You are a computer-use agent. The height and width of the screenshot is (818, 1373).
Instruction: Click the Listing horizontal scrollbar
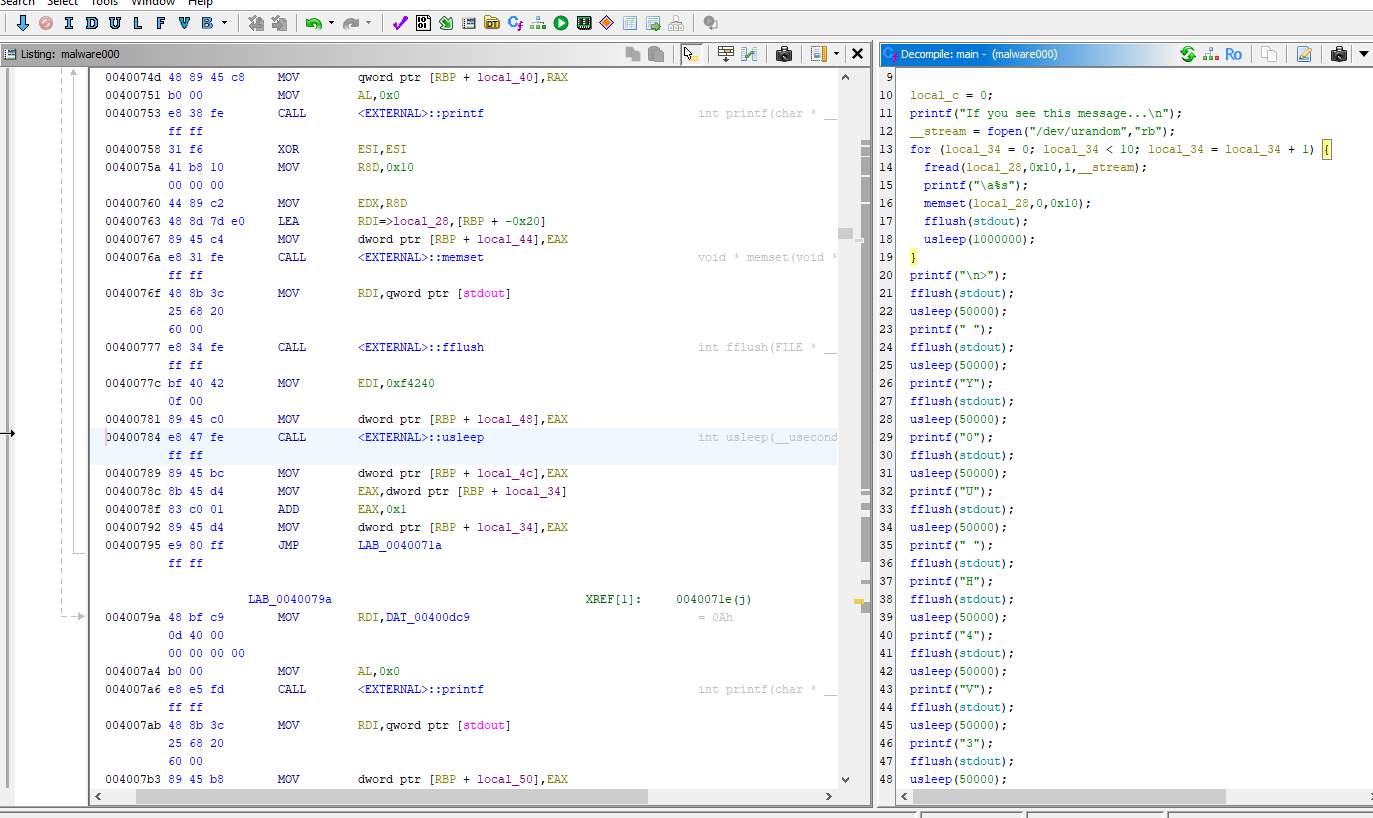click(392, 797)
